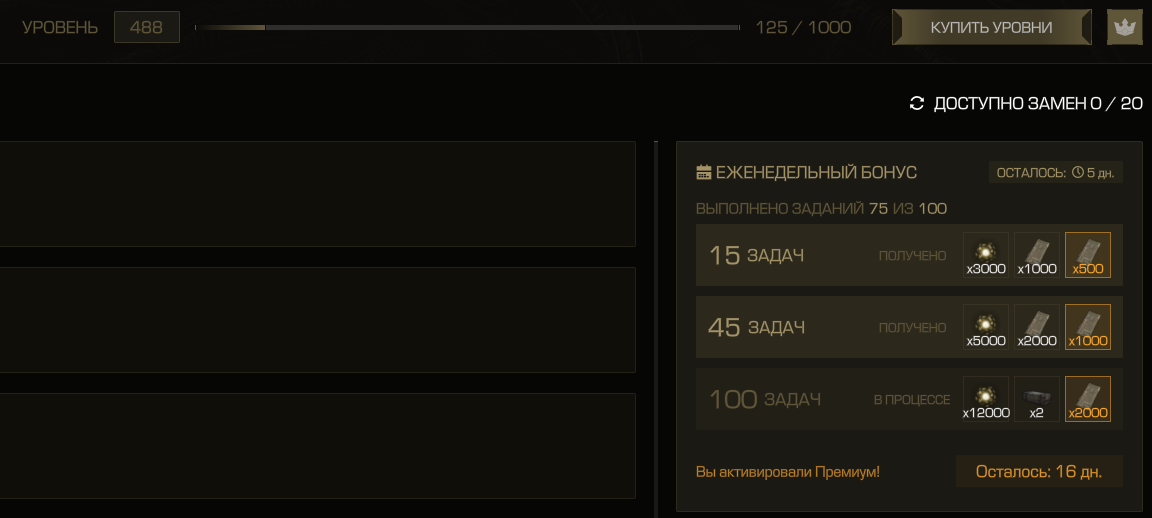Click the Доступно замен 0 / 20 label
The height and width of the screenshot is (518, 1152).
point(1038,104)
